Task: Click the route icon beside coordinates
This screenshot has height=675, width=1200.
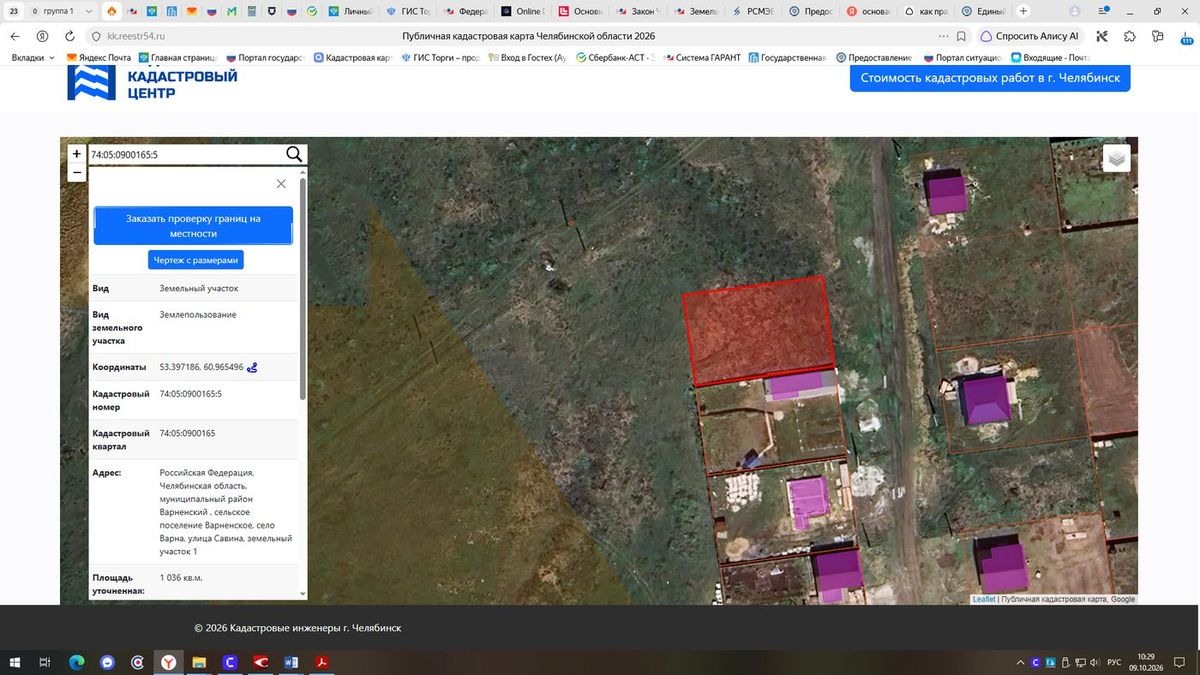Action: click(x=252, y=367)
